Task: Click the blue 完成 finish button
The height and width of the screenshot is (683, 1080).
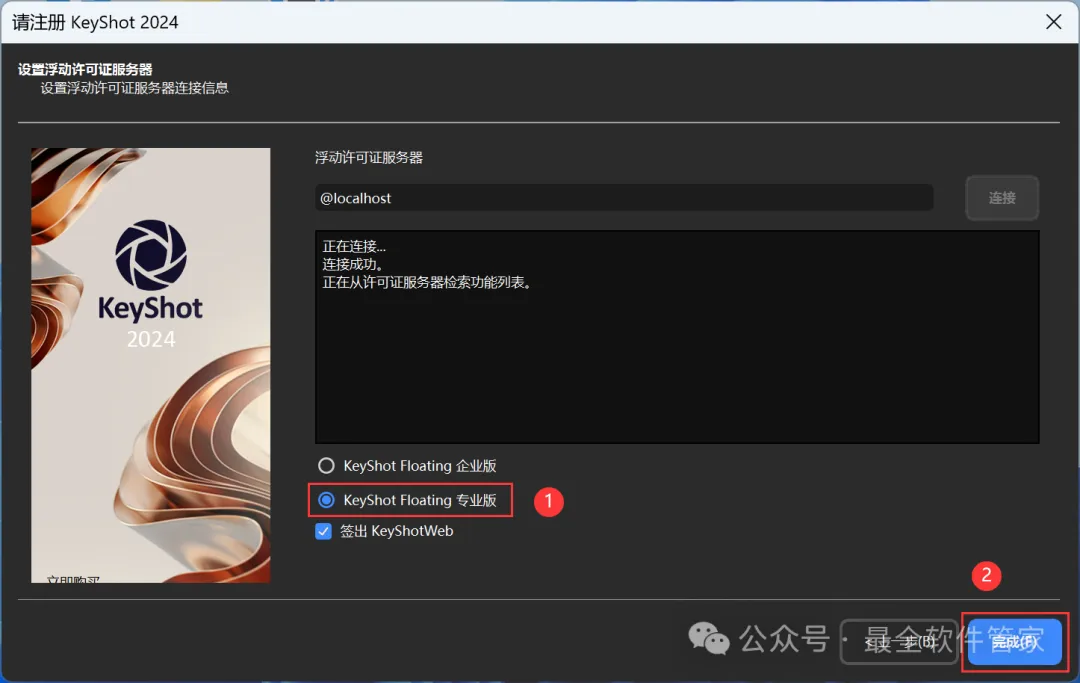Action: pyautogui.click(x=1015, y=642)
